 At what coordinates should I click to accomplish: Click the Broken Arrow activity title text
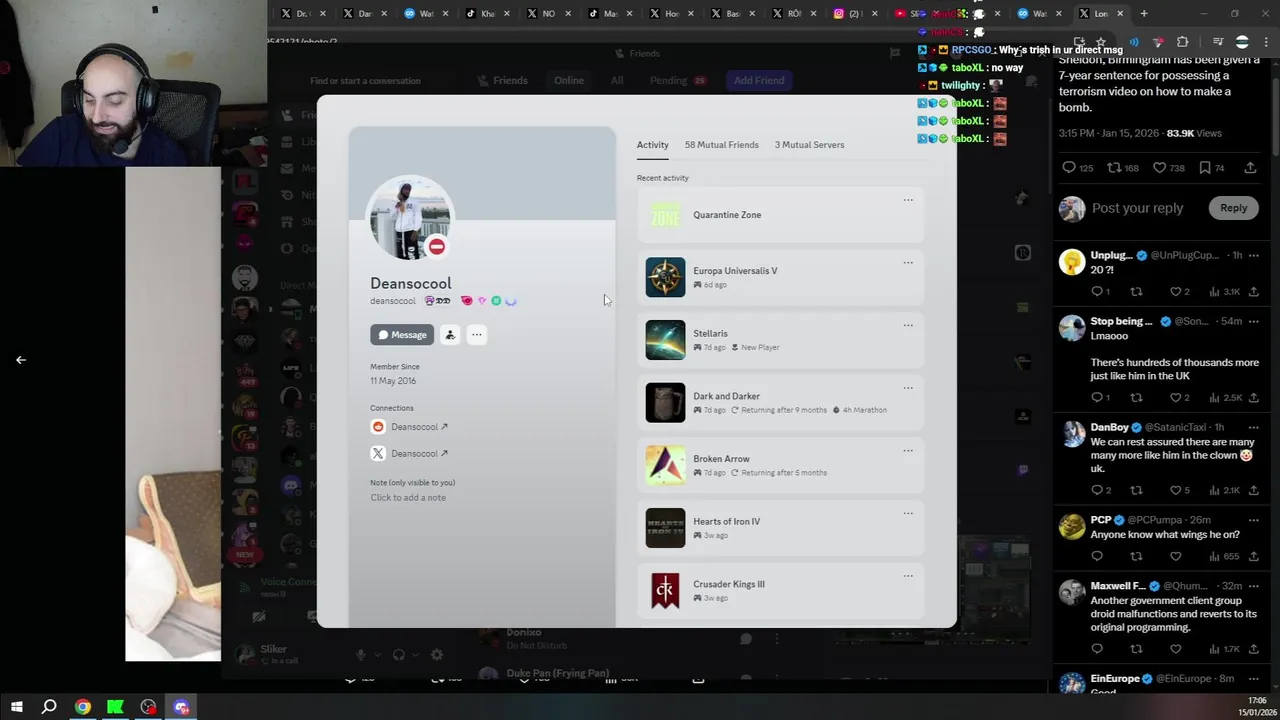(x=721, y=459)
